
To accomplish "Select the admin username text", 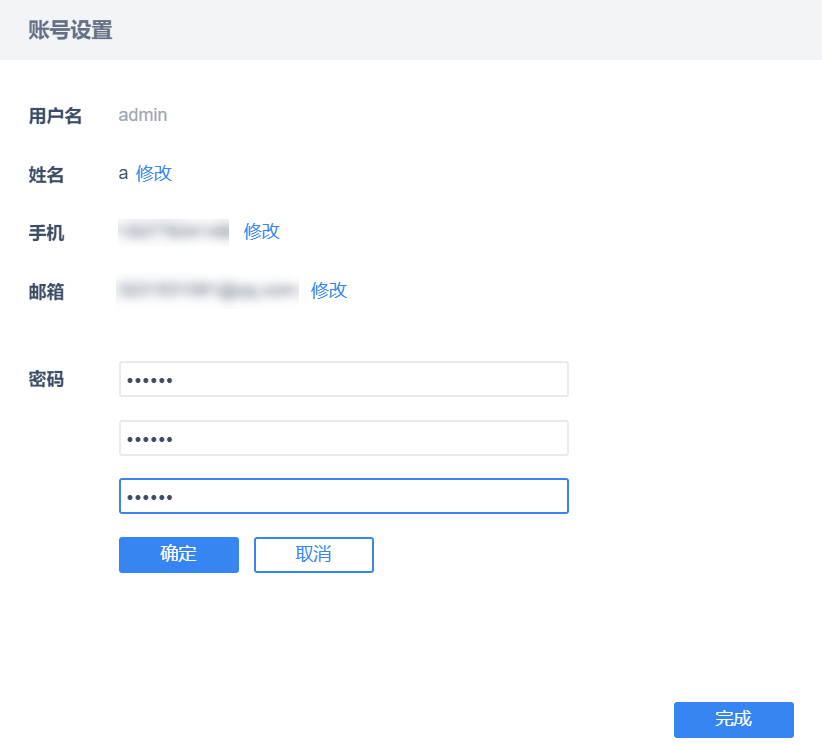I will pyautogui.click(x=143, y=115).
